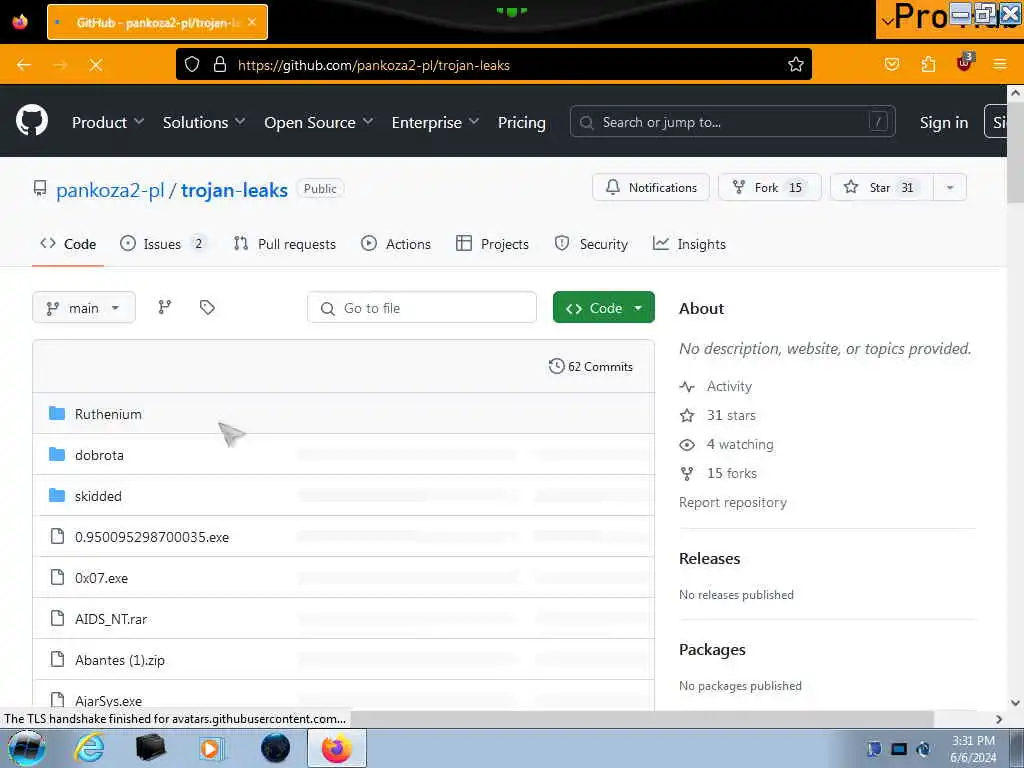Image resolution: width=1024 pixels, height=768 pixels.
Task: Open the pankoza2-pl user link
Action: [110, 190]
